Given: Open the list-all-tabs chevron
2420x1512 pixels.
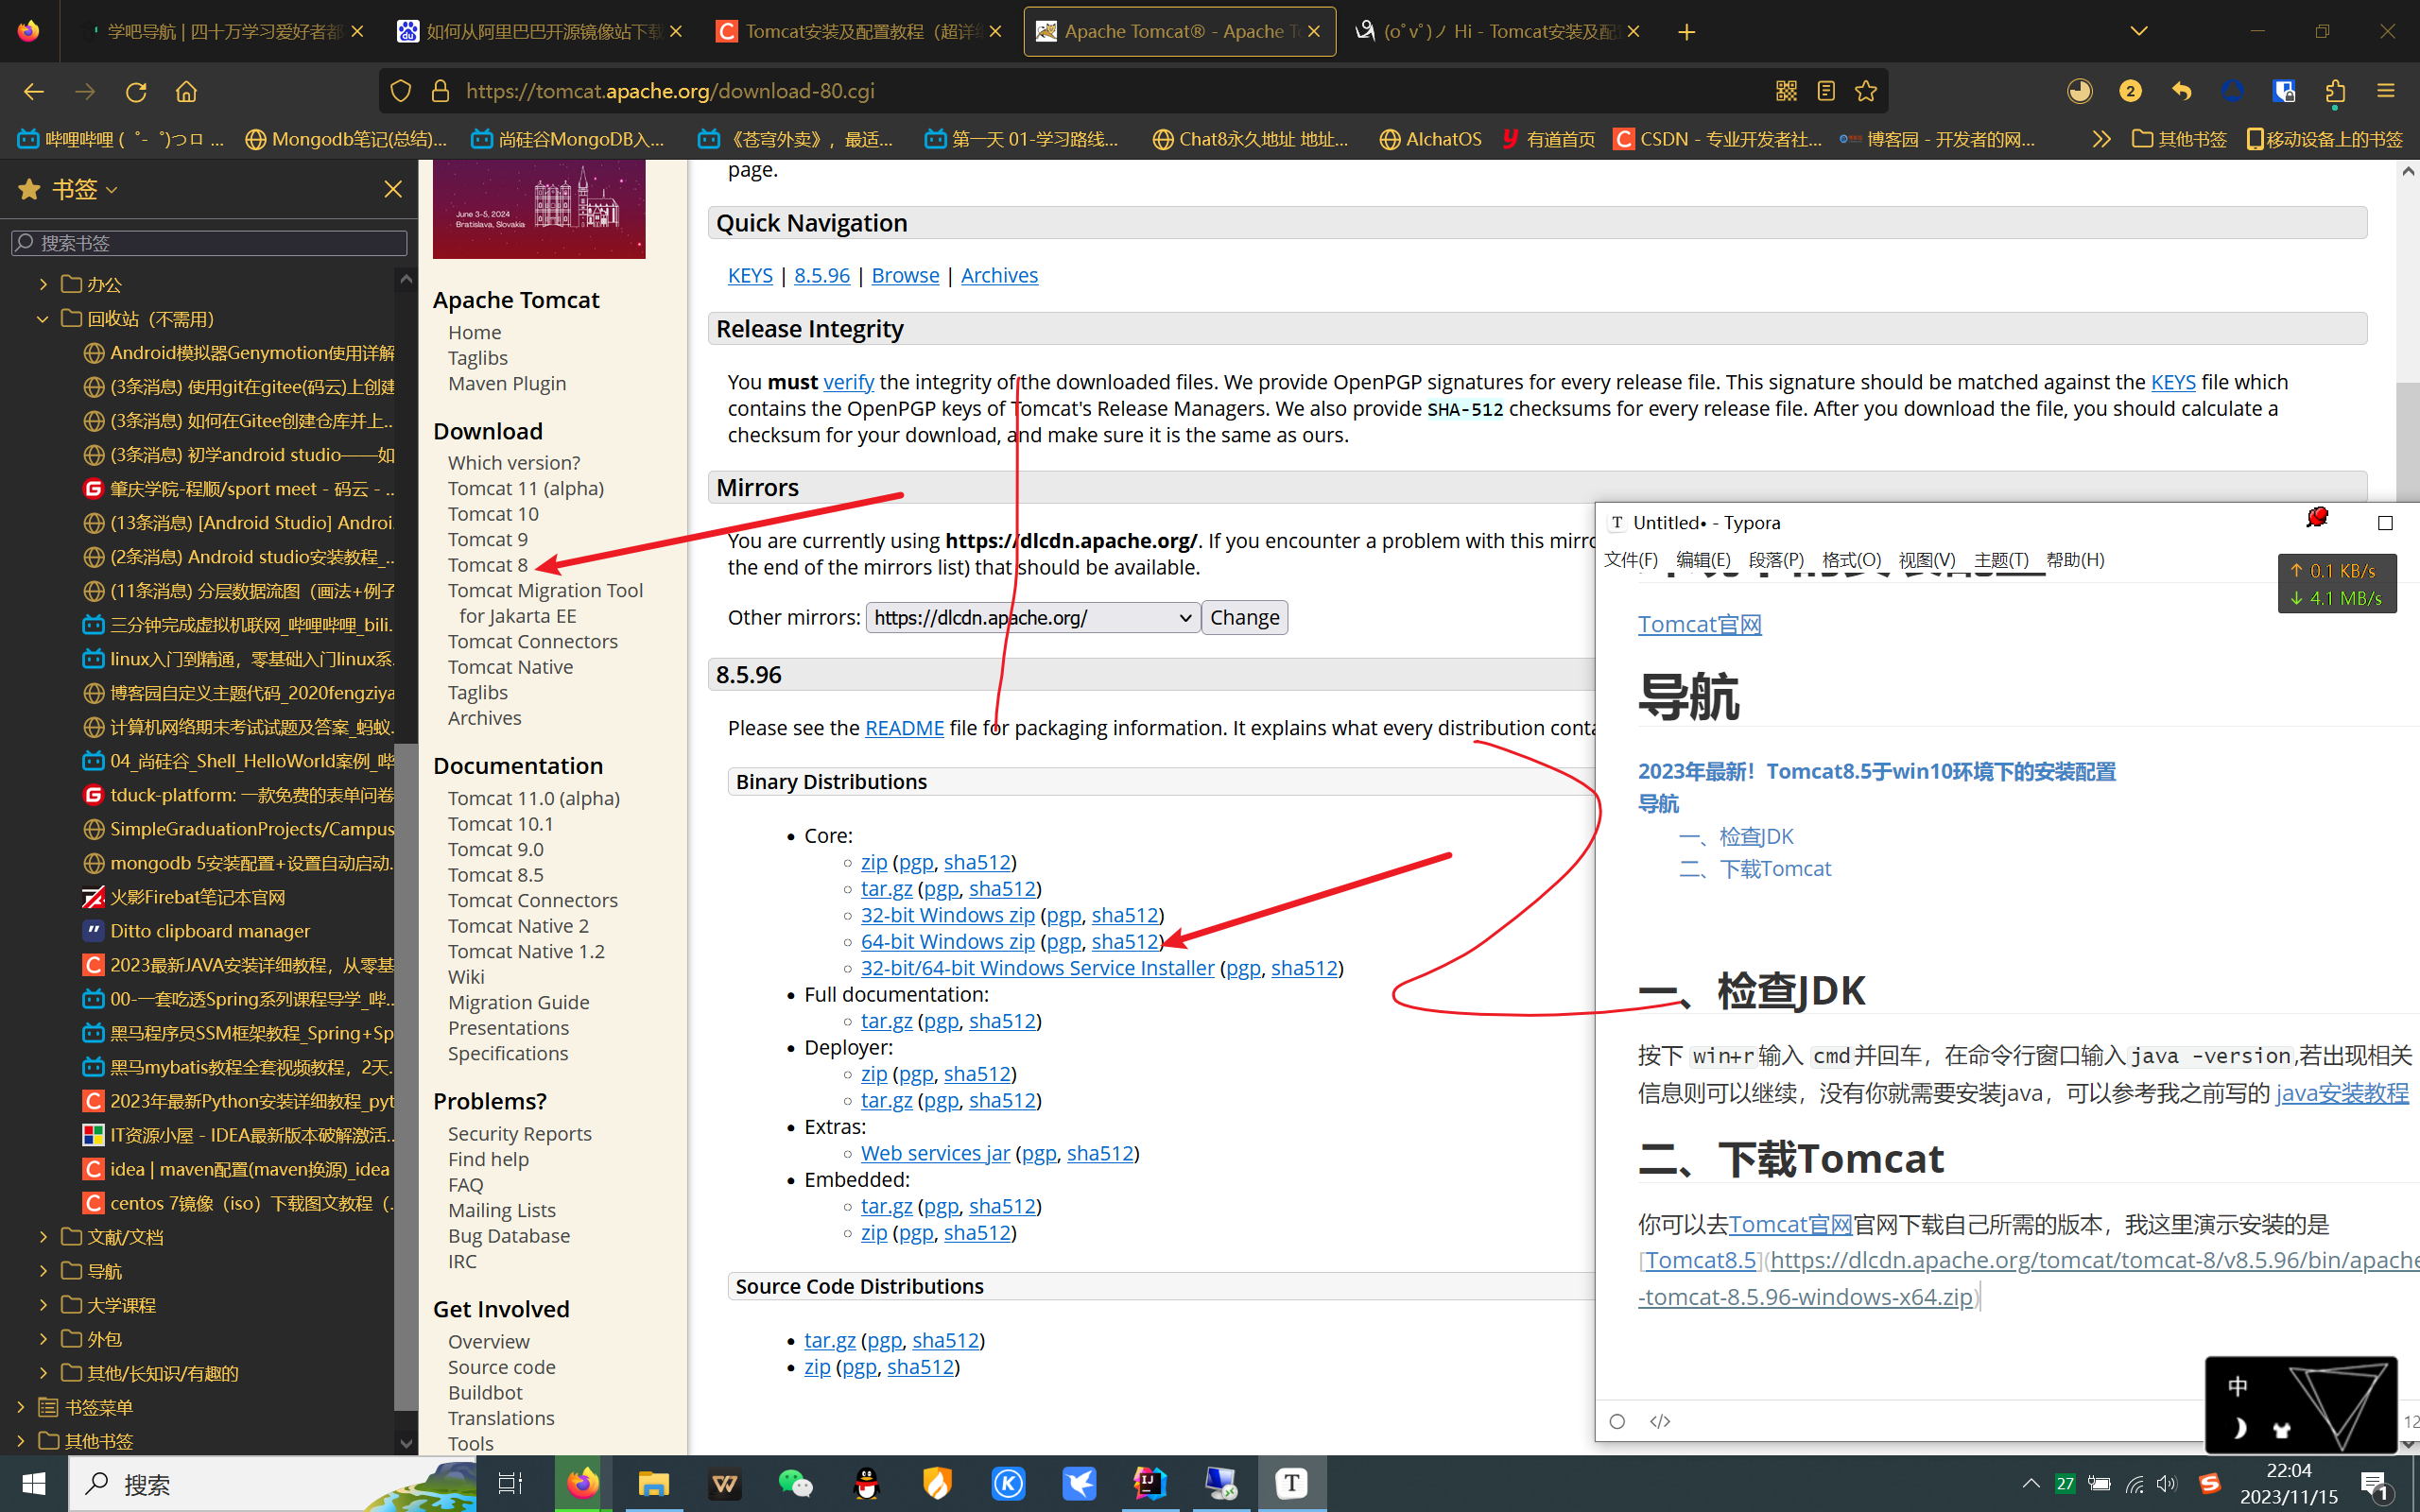Looking at the screenshot, I should point(2138,31).
